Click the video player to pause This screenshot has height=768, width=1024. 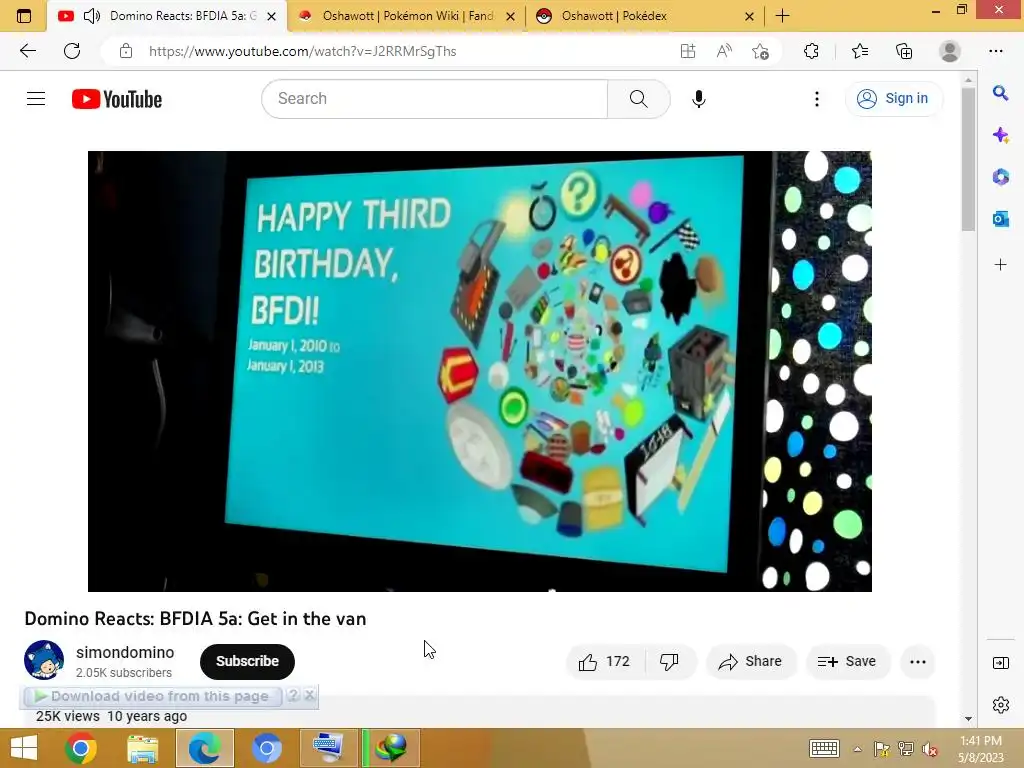coord(480,371)
